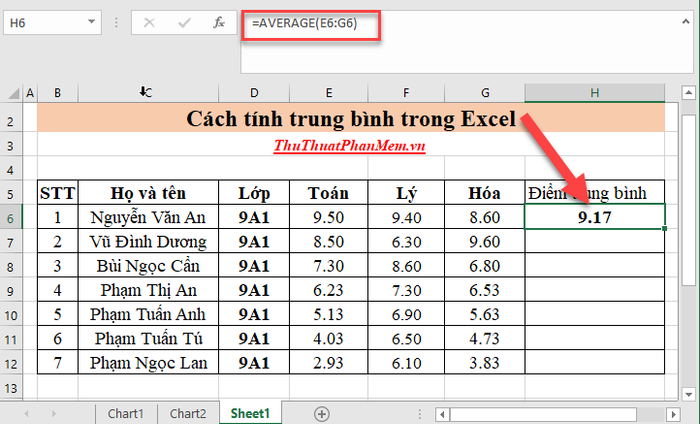Viewport: 700px width, 424px height.
Task: Click cell 'Phạm Ngọc Lan'
Action: (x=148, y=362)
